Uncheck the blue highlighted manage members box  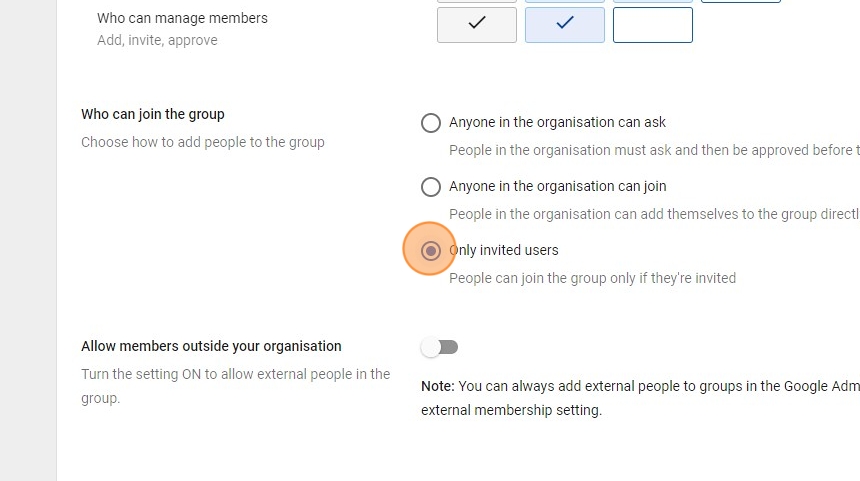(565, 25)
